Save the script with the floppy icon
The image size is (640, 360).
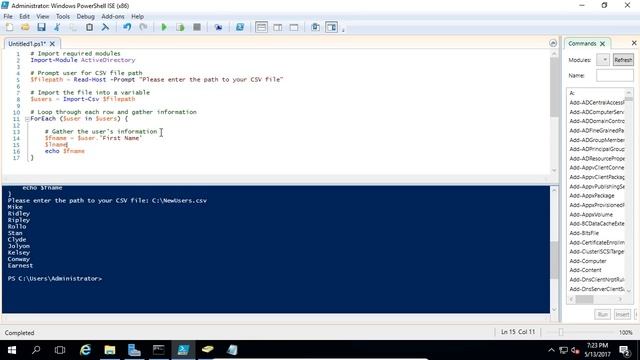(41, 27)
